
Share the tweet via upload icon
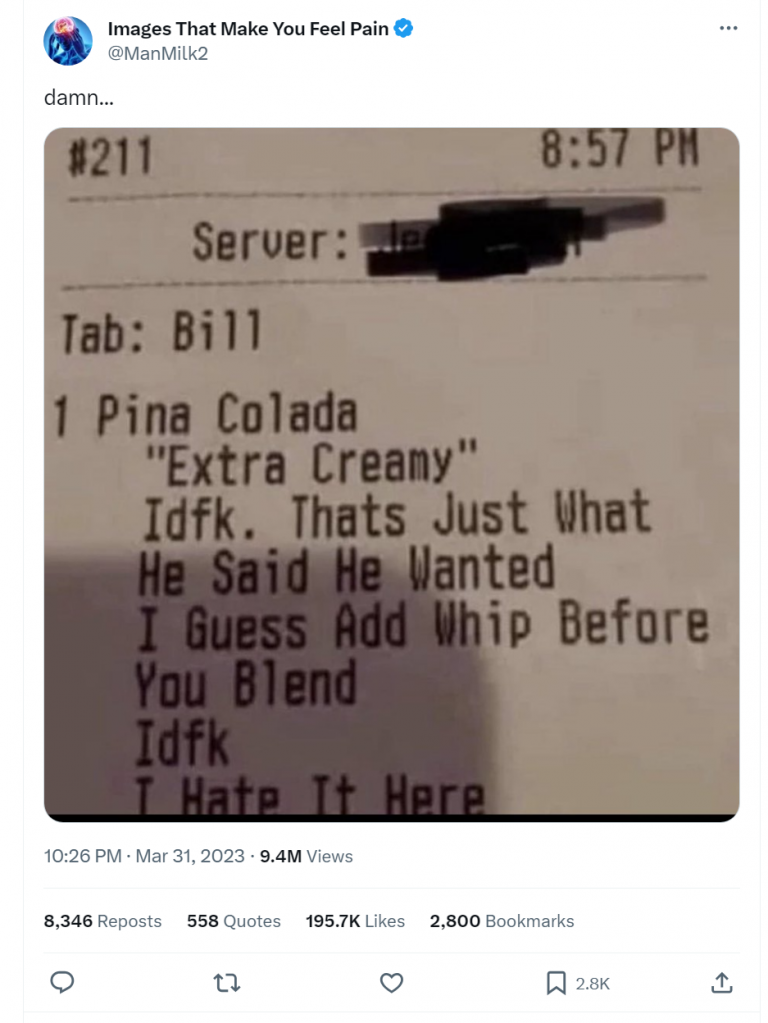[x=723, y=984]
